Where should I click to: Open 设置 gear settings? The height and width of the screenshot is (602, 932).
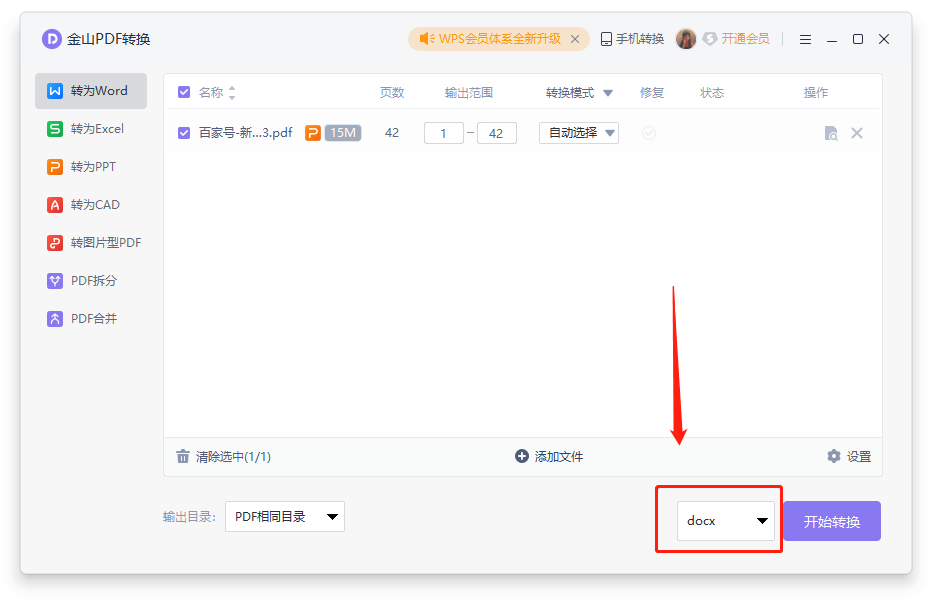[849, 456]
